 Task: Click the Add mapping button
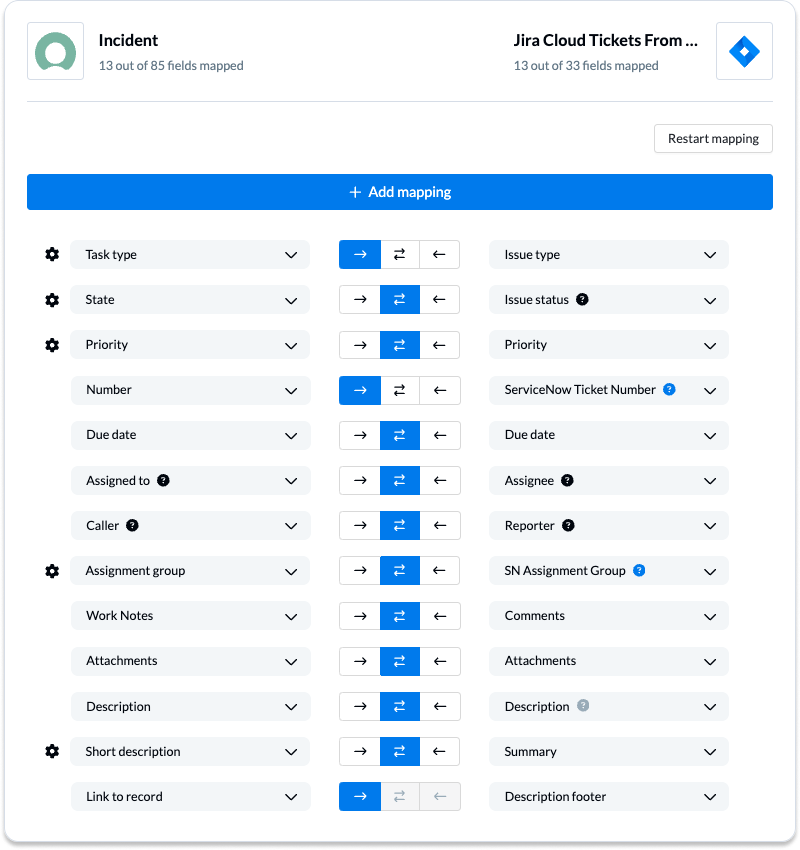click(x=400, y=192)
